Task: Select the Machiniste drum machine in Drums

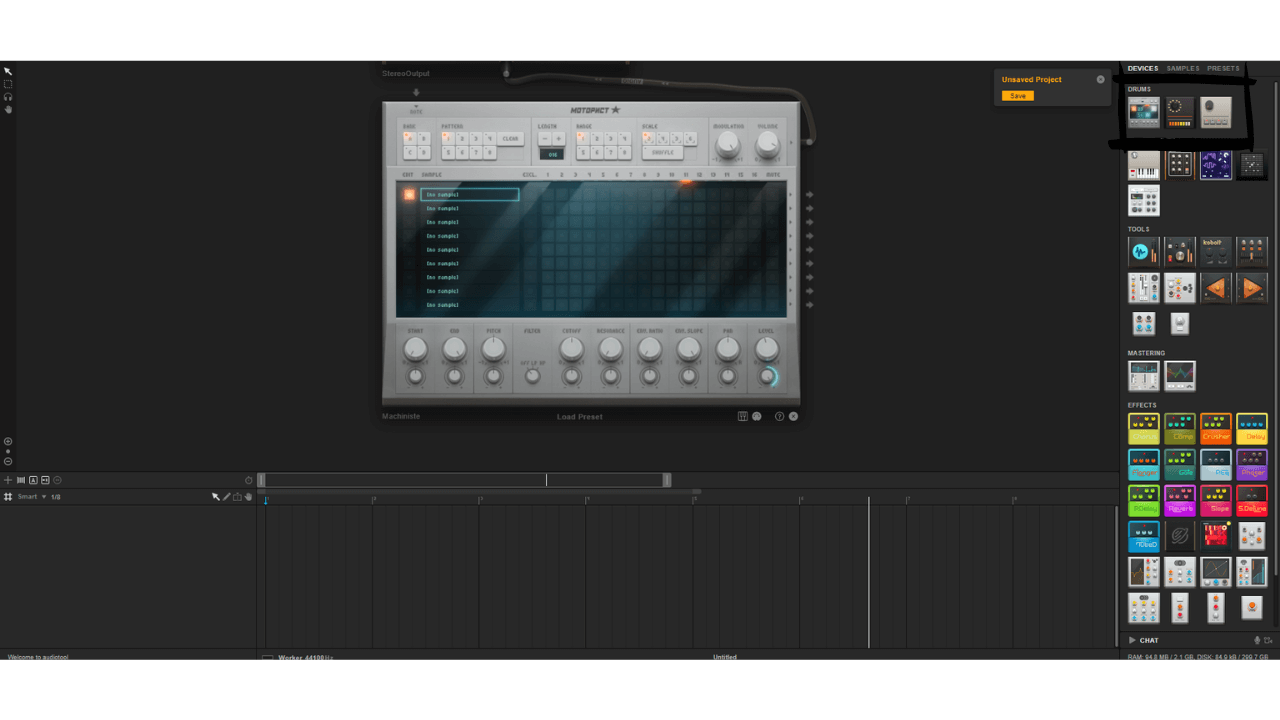Action: click(x=1143, y=112)
